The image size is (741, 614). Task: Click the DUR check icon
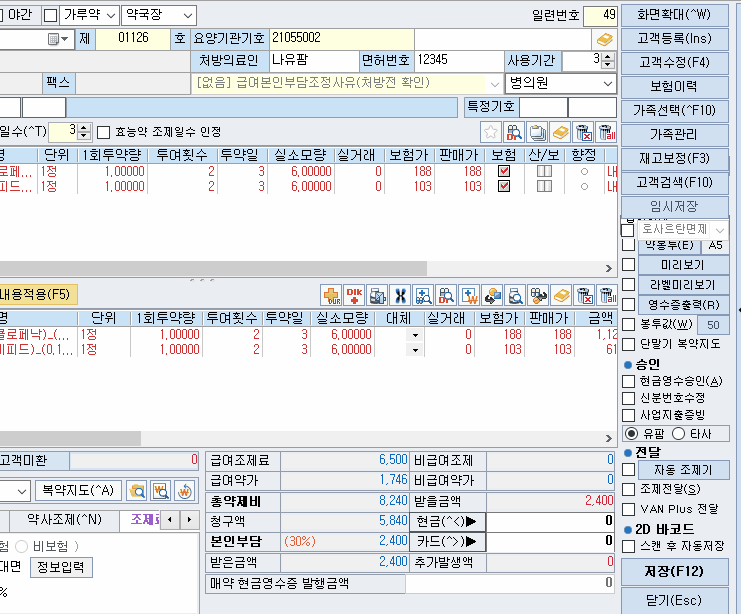[x=331, y=295]
